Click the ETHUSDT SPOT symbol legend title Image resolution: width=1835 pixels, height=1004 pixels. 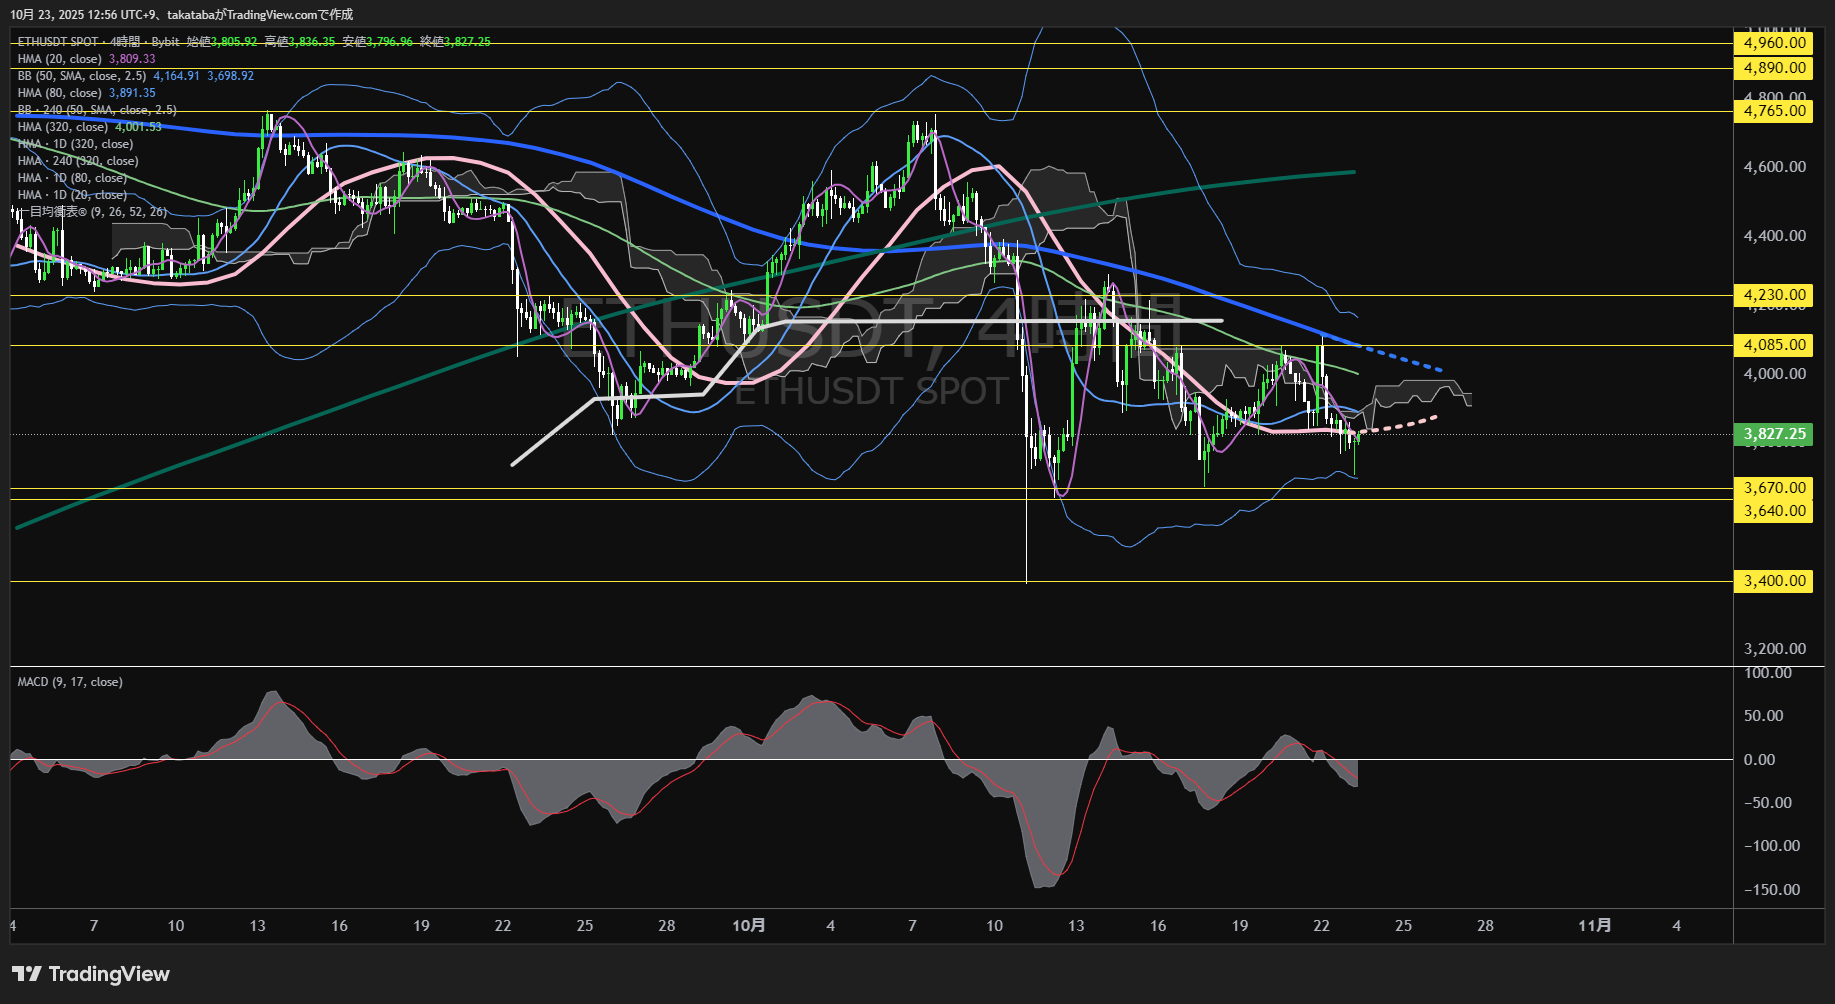(58, 42)
